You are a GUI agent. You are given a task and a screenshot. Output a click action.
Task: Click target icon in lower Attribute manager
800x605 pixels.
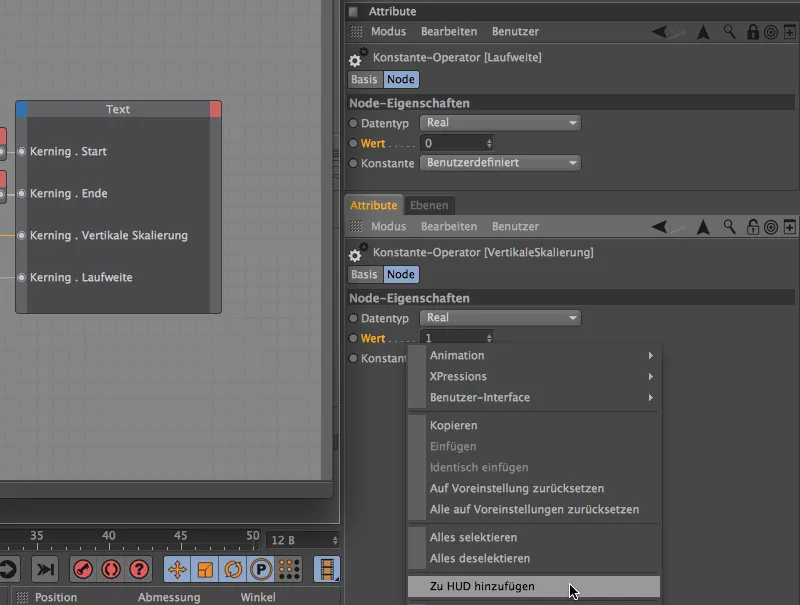[x=771, y=227]
